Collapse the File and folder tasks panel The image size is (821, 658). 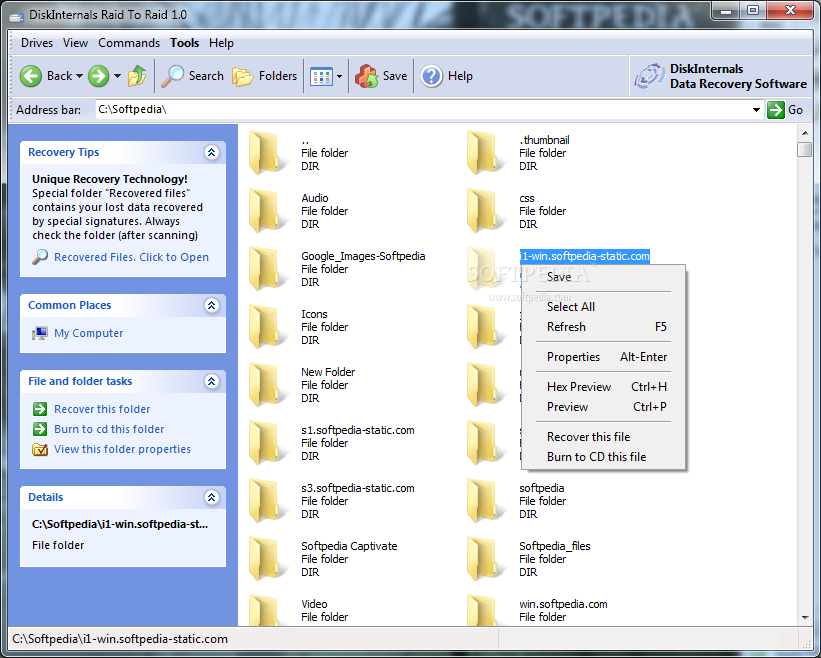click(212, 381)
